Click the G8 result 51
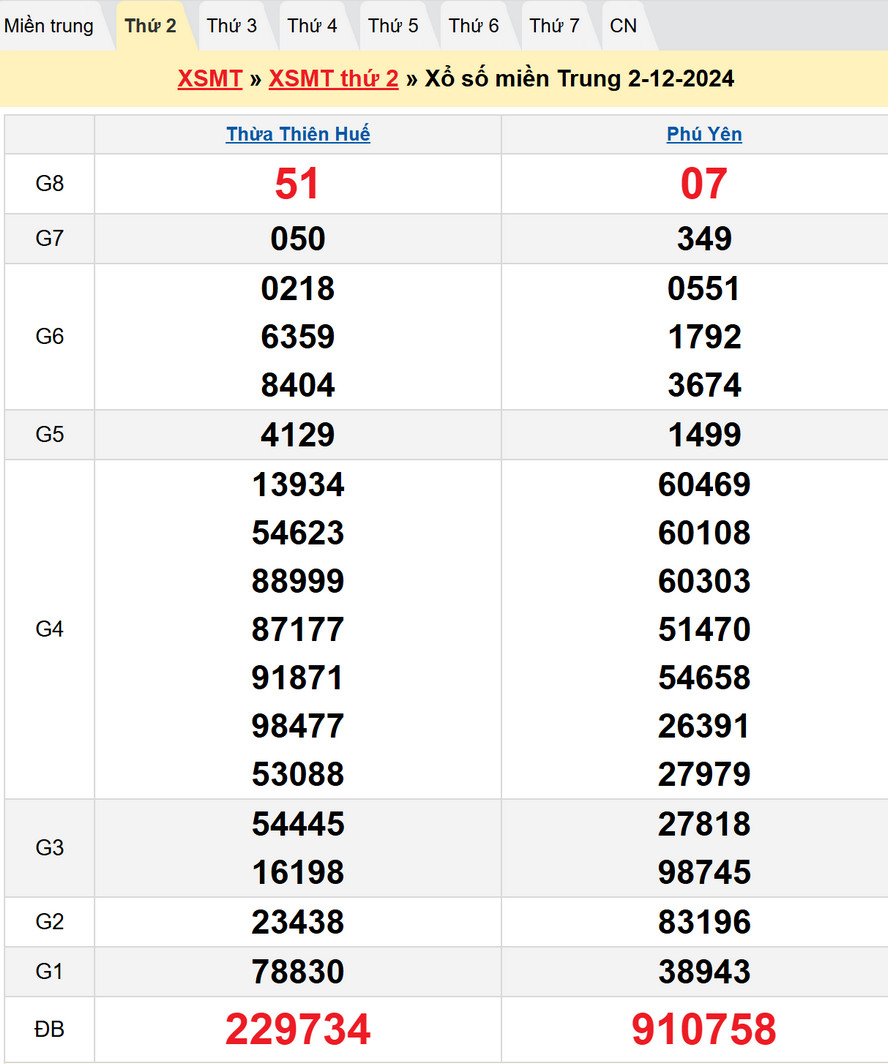The image size is (888, 1064). click(298, 184)
